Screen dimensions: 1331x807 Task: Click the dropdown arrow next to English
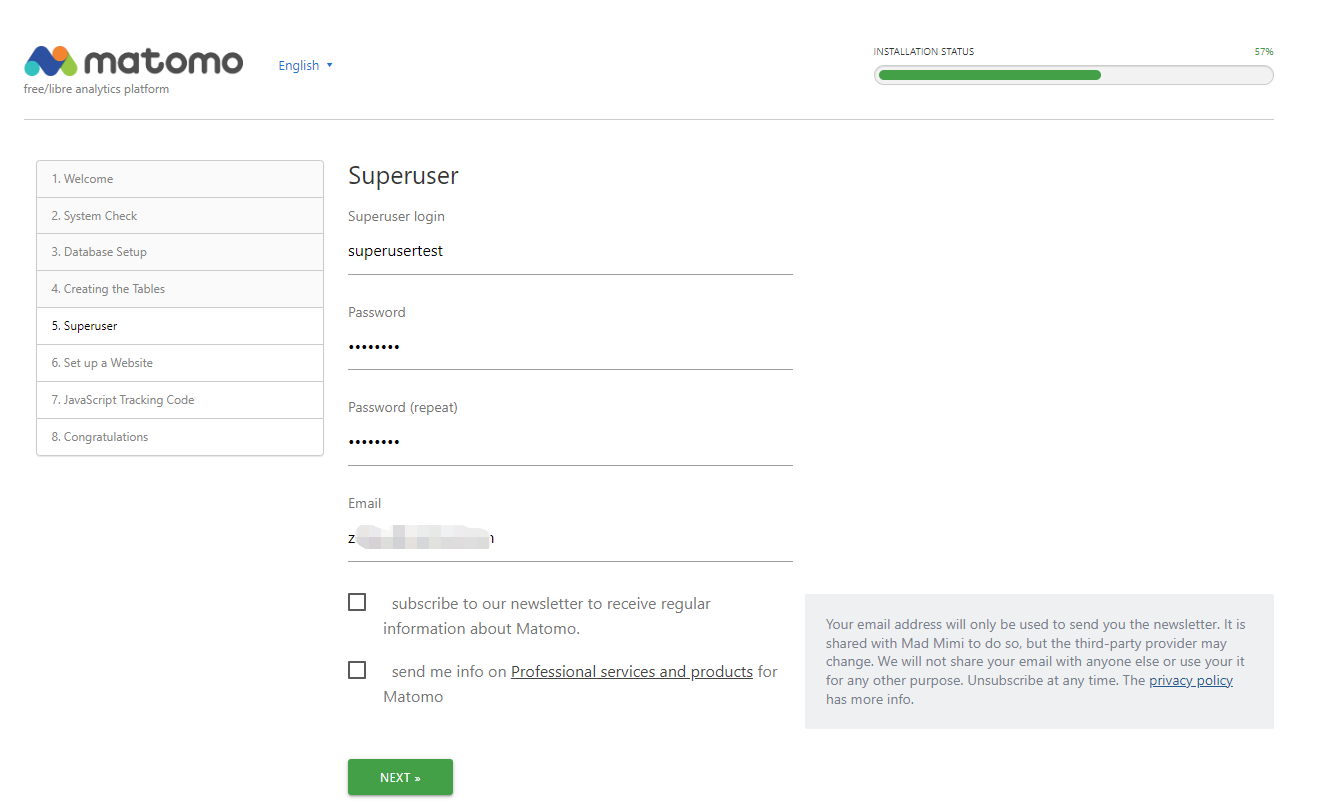coord(330,66)
